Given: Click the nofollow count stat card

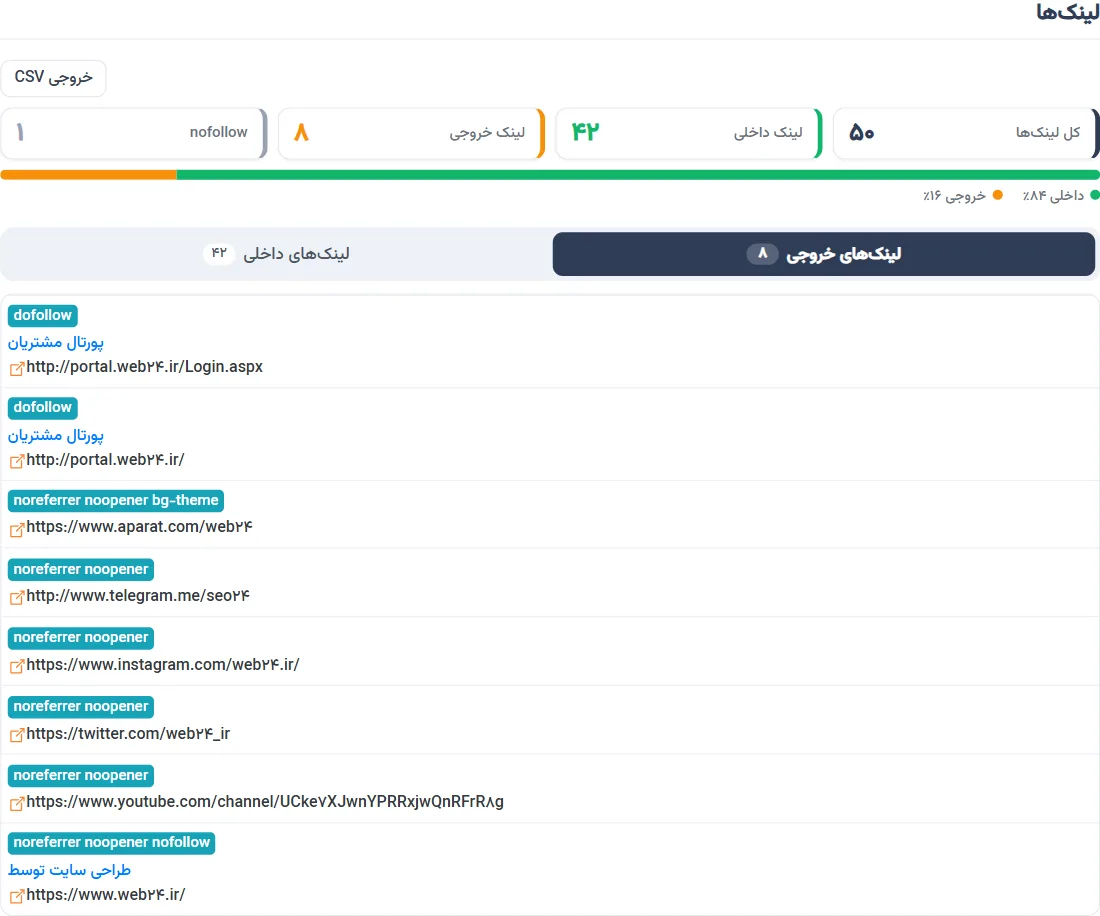Looking at the screenshot, I should pyautogui.click(x=134, y=133).
